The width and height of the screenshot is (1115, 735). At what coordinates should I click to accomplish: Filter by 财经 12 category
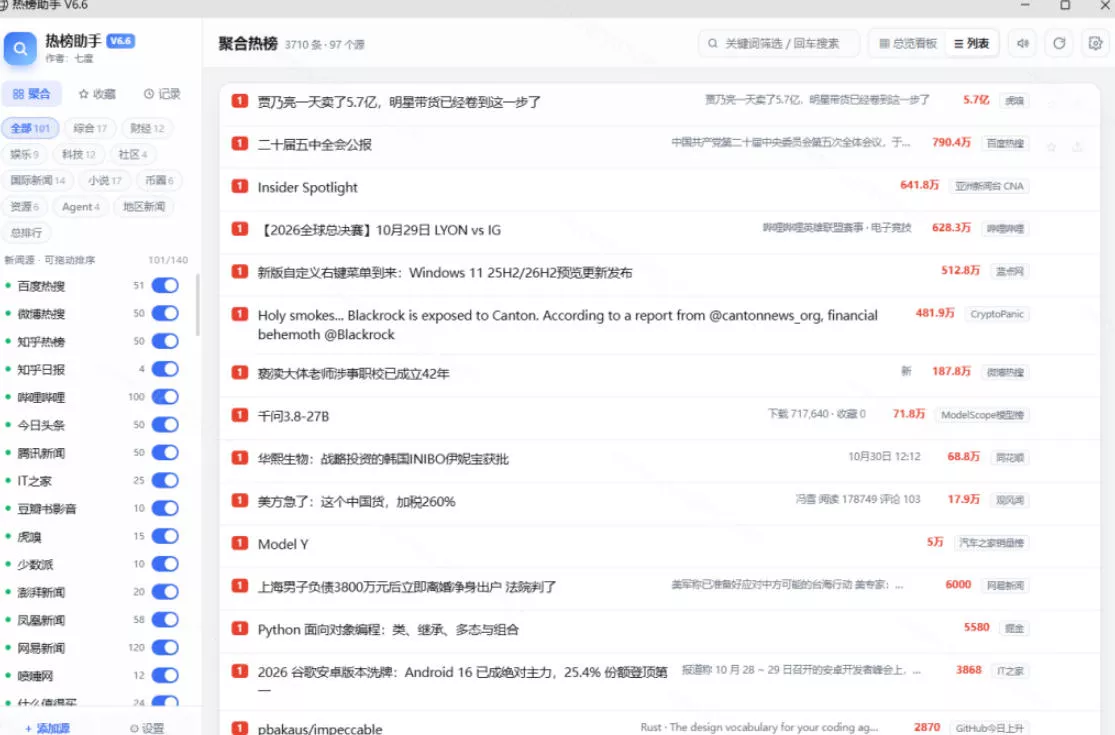pyautogui.click(x=147, y=128)
